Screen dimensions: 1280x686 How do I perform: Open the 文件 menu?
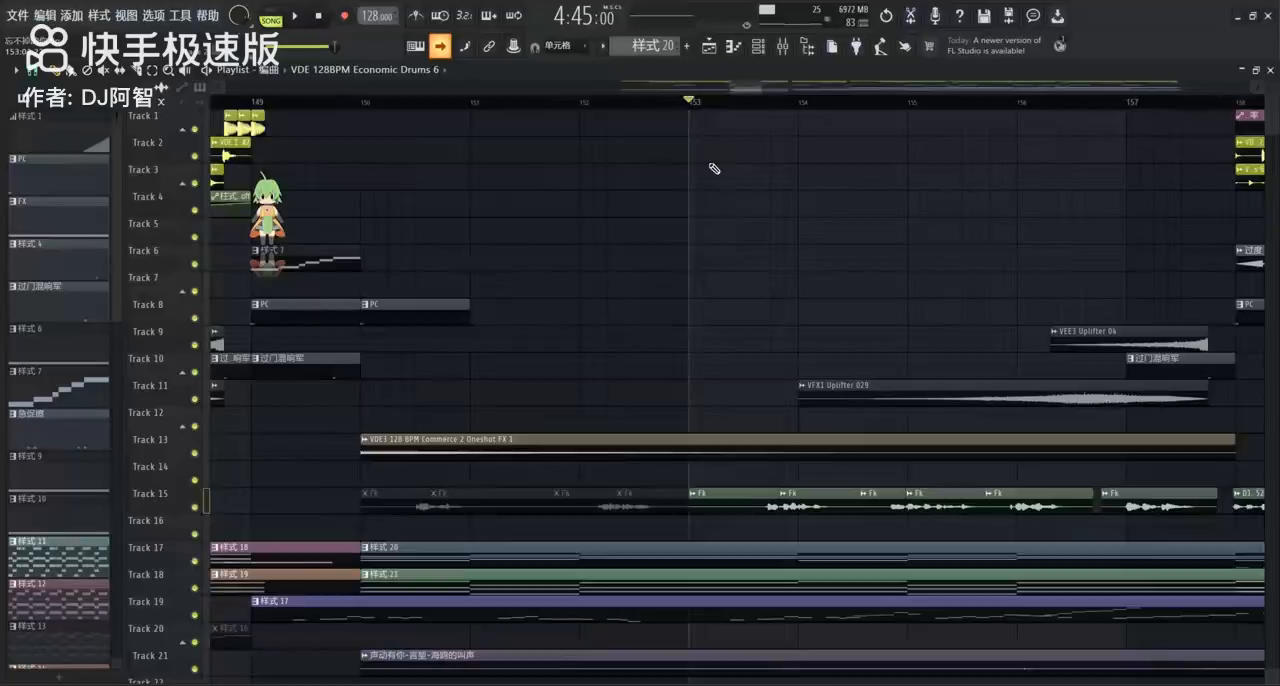point(18,16)
